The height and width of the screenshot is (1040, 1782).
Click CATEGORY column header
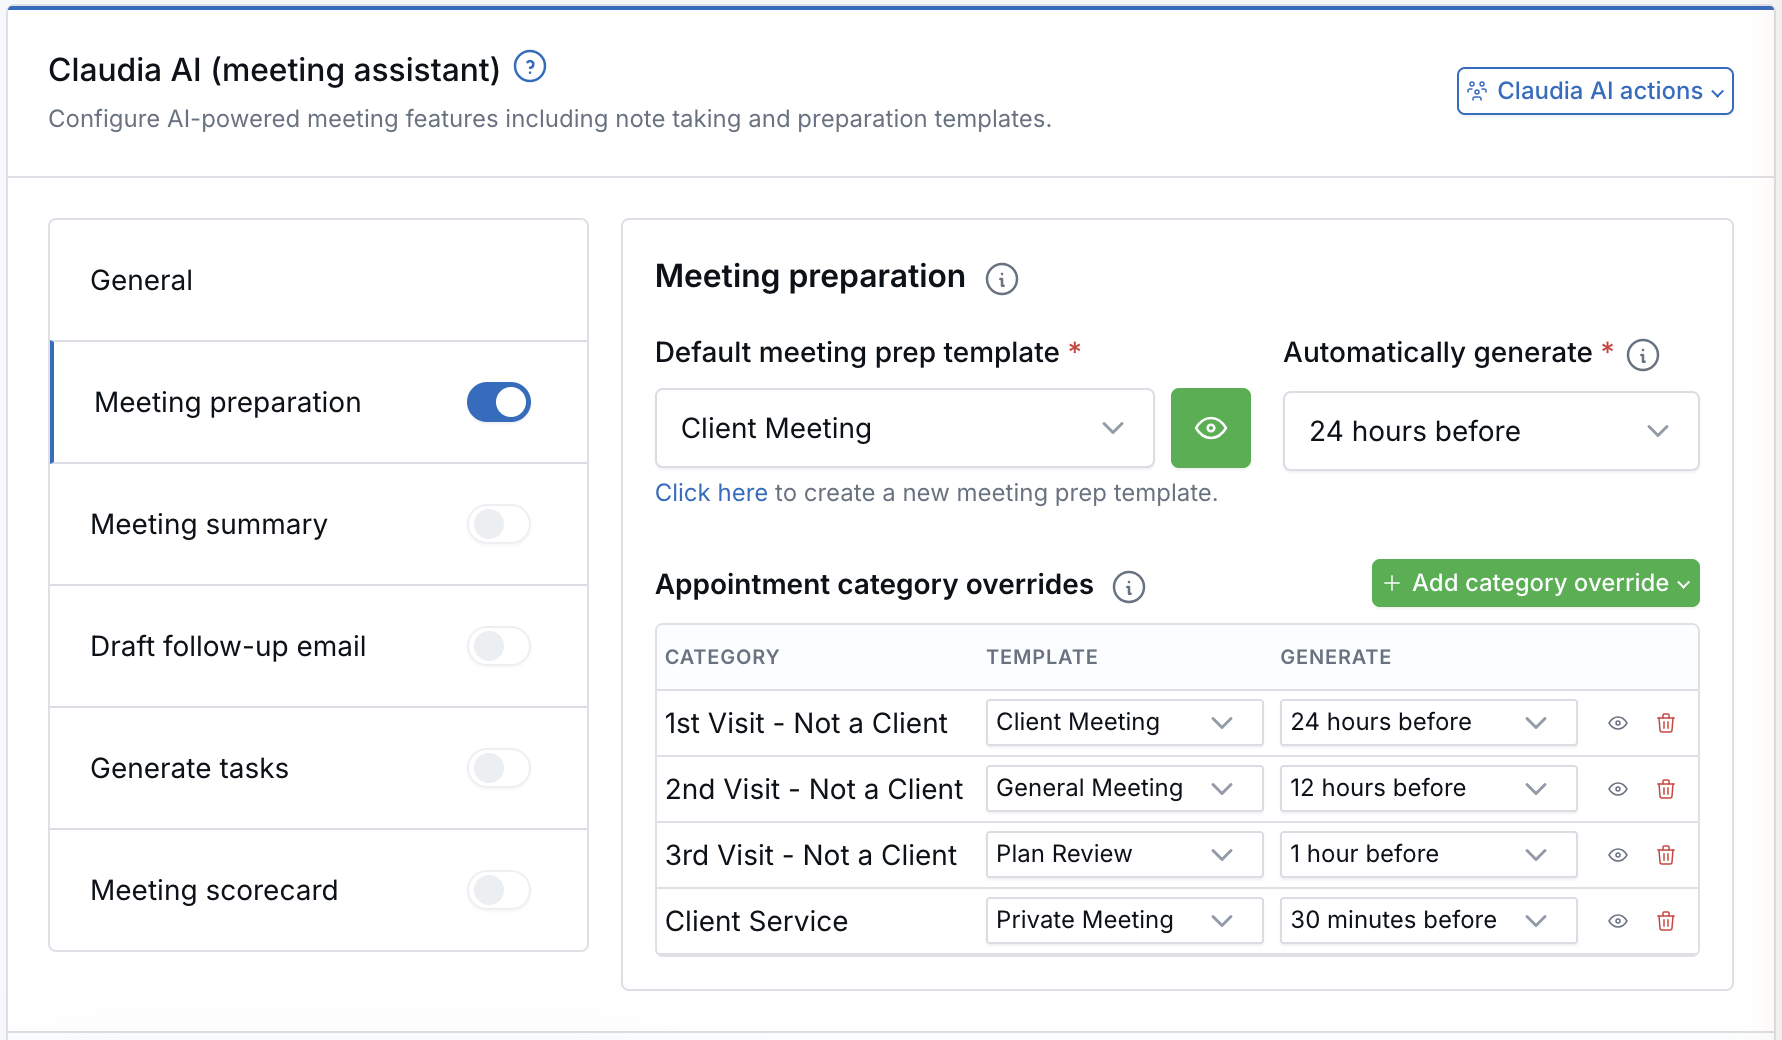click(722, 657)
